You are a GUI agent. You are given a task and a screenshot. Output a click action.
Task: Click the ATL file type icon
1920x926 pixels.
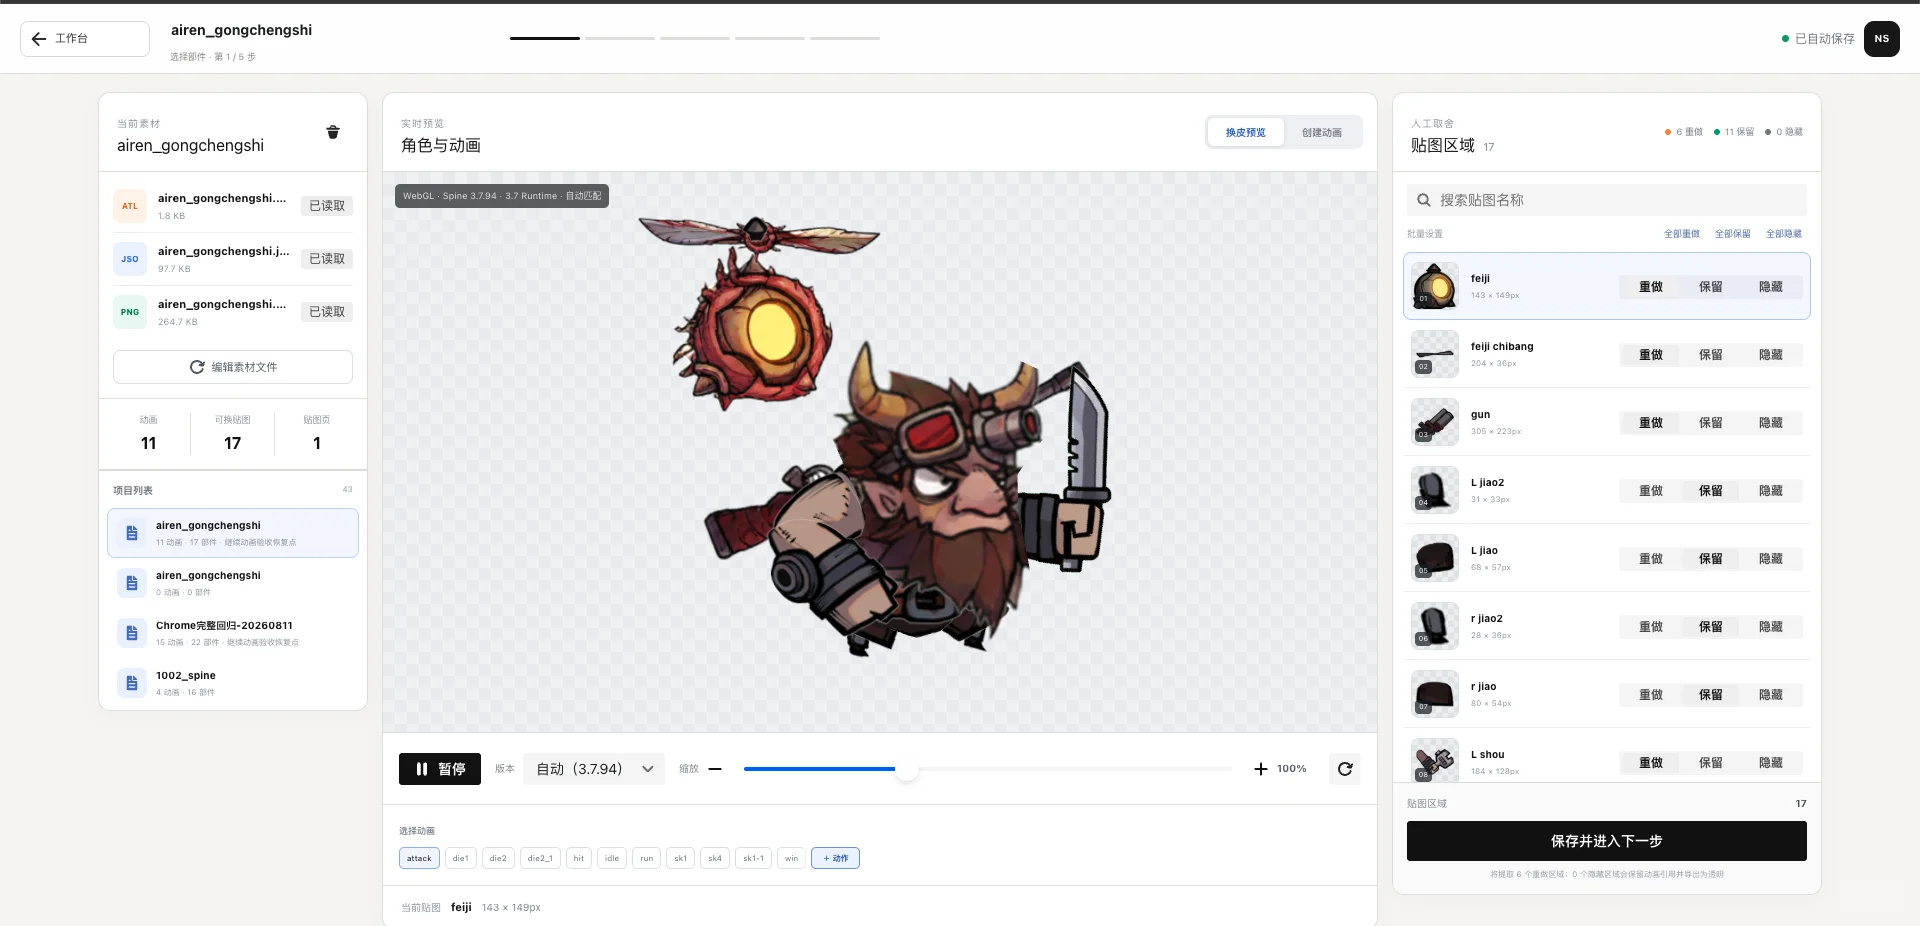[x=130, y=206]
